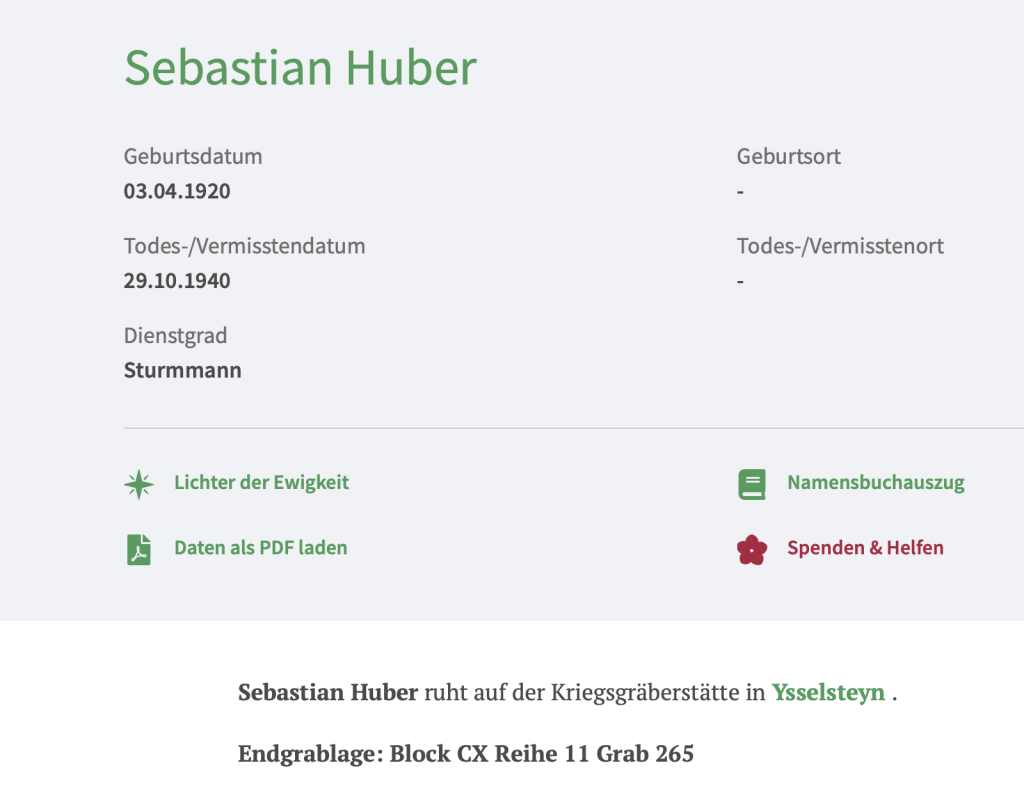Click the Sebastian Huber page heading
This screenshot has height=795, width=1024.
click(300, 67)
